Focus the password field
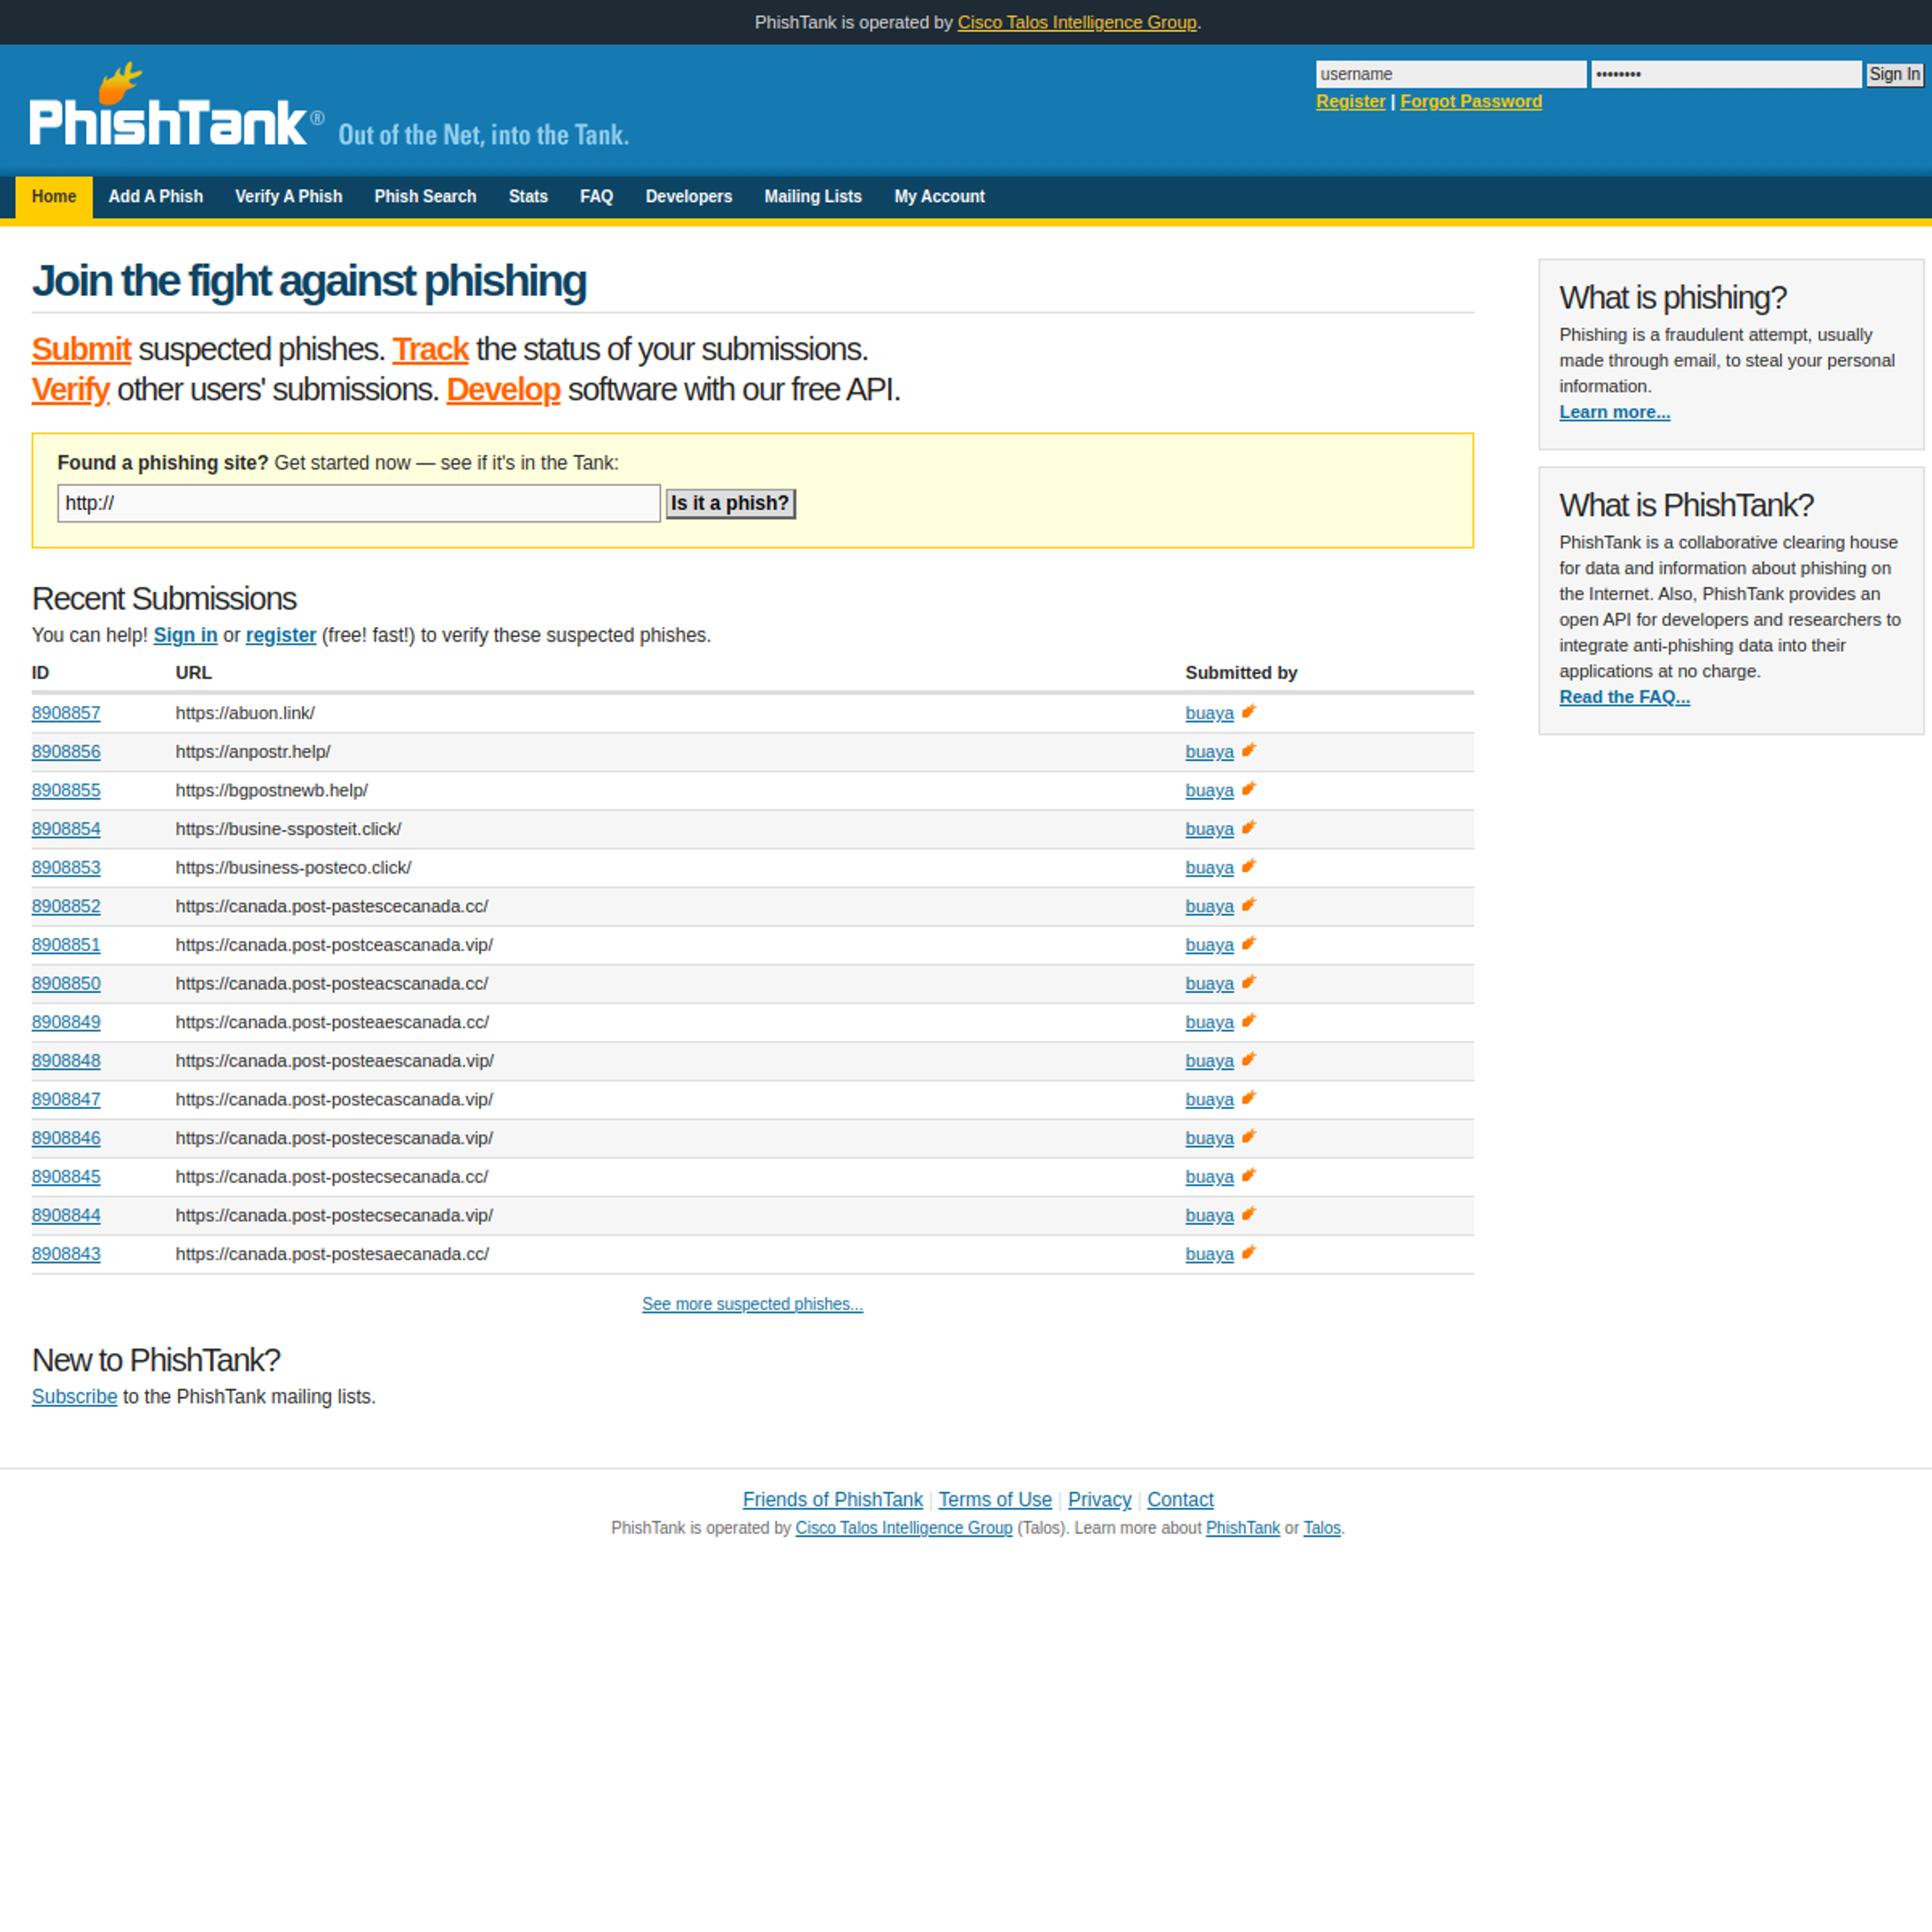The height and width of the screenshot is (1932, 1932). pyautogui.click(x=1727, y=74)
